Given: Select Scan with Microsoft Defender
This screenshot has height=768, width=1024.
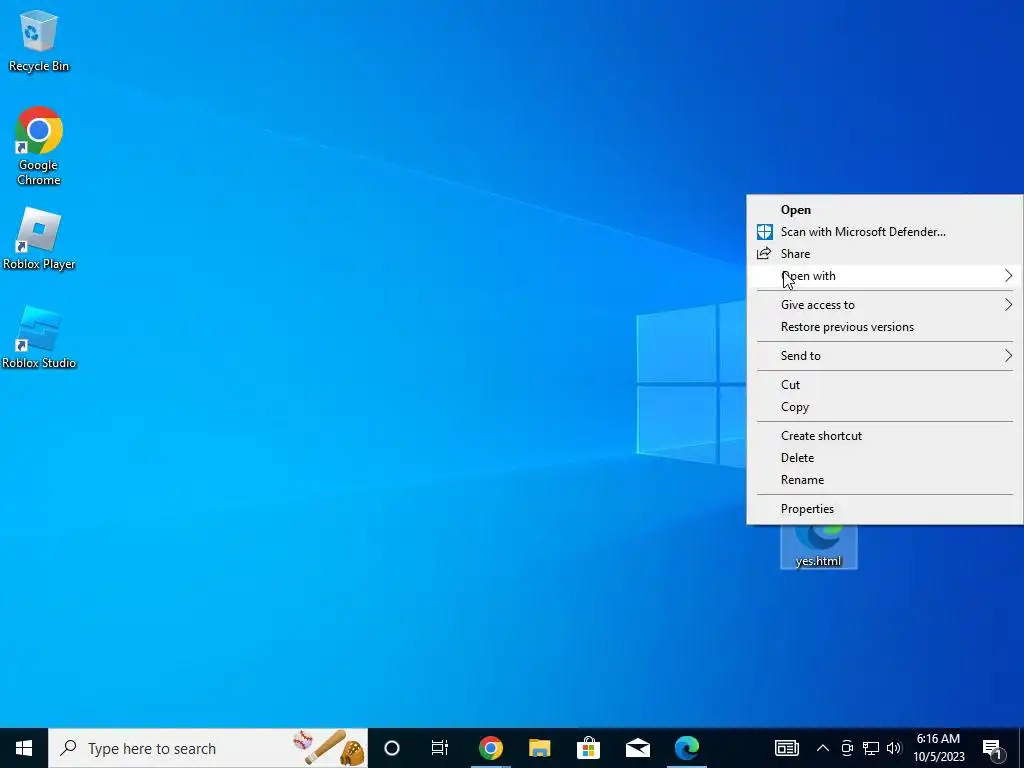Looking at the screenshot, I should (884, 232).
